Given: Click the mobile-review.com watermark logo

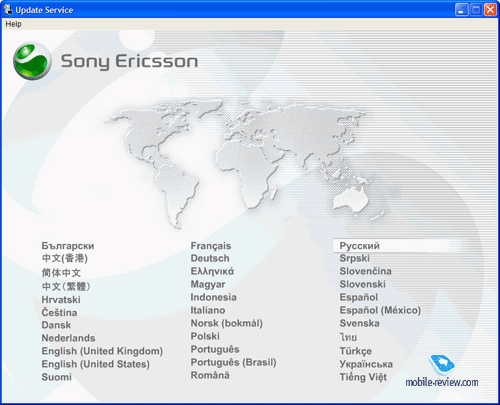Looking at the screenshot, I should click(x=442, y=372).
